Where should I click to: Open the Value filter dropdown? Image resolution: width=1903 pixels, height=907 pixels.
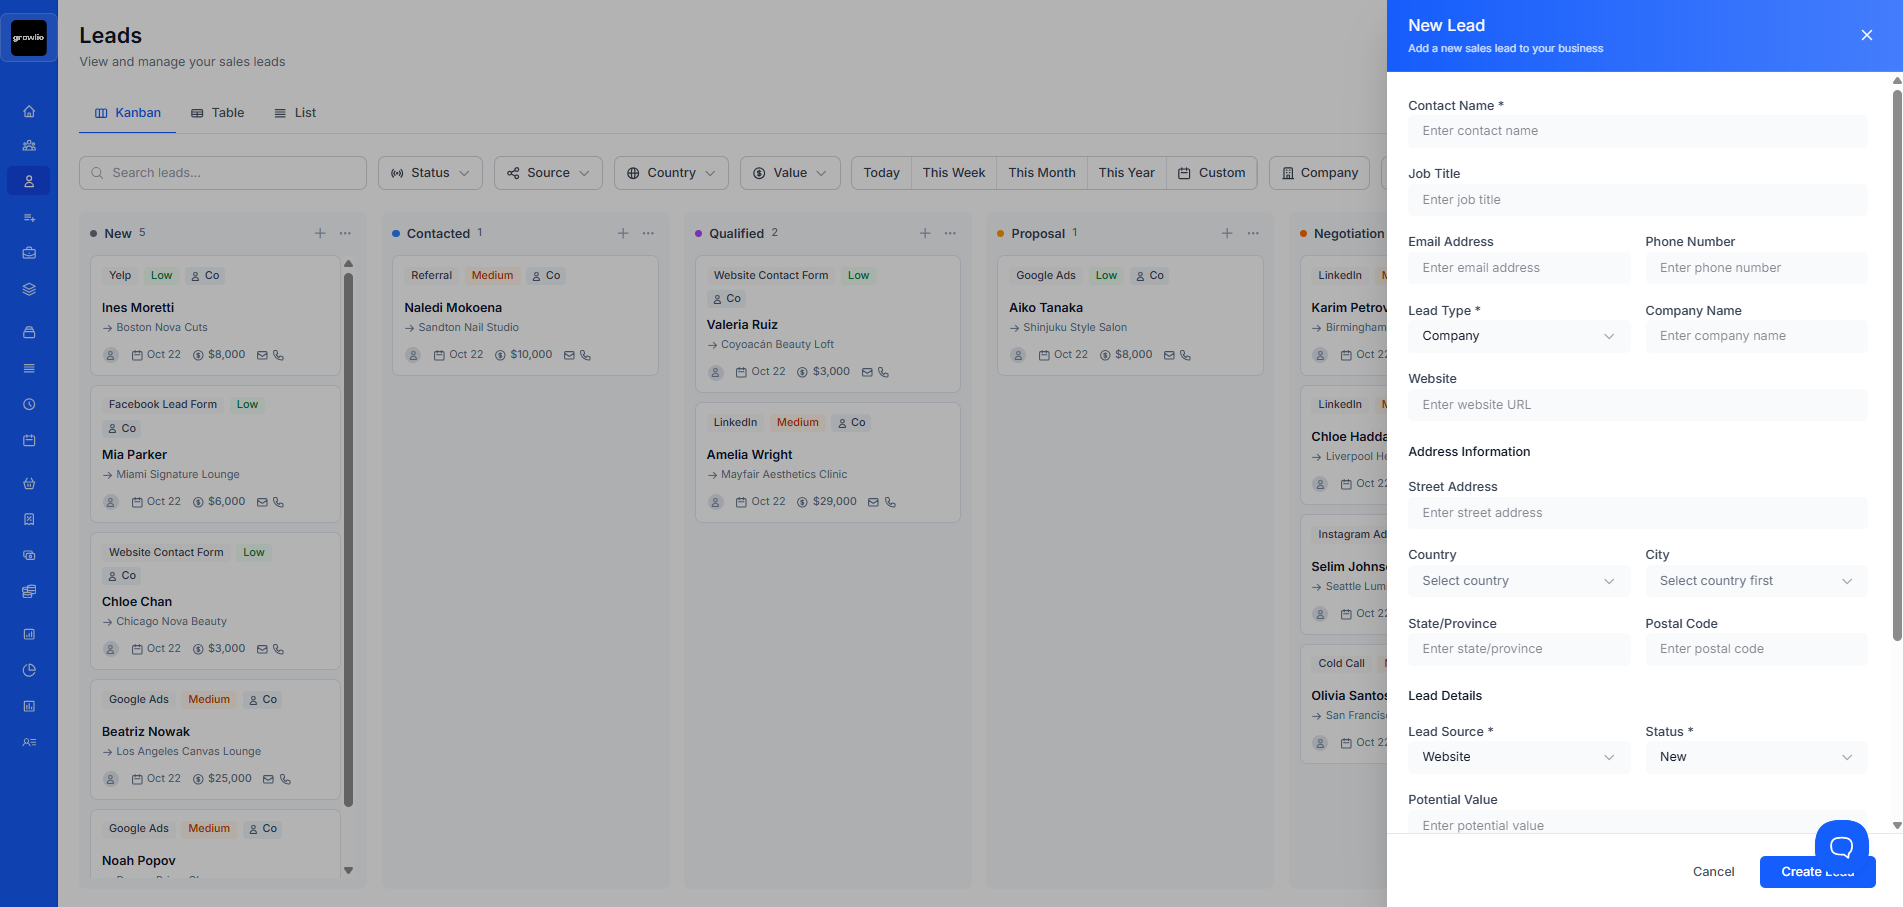tap(790, 173)
